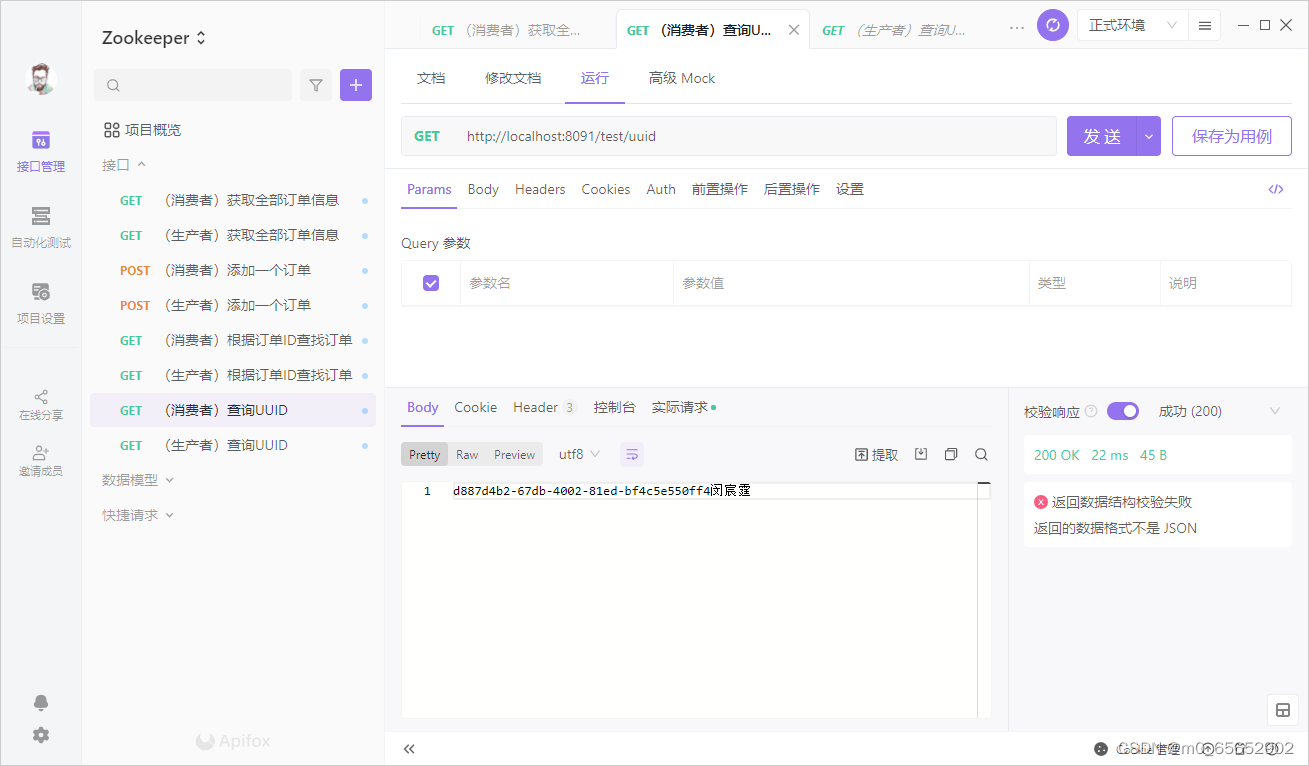Viewport: 1309px width, 766px height.
Task: Open response Header tab
Action: [x=545, y=407]
